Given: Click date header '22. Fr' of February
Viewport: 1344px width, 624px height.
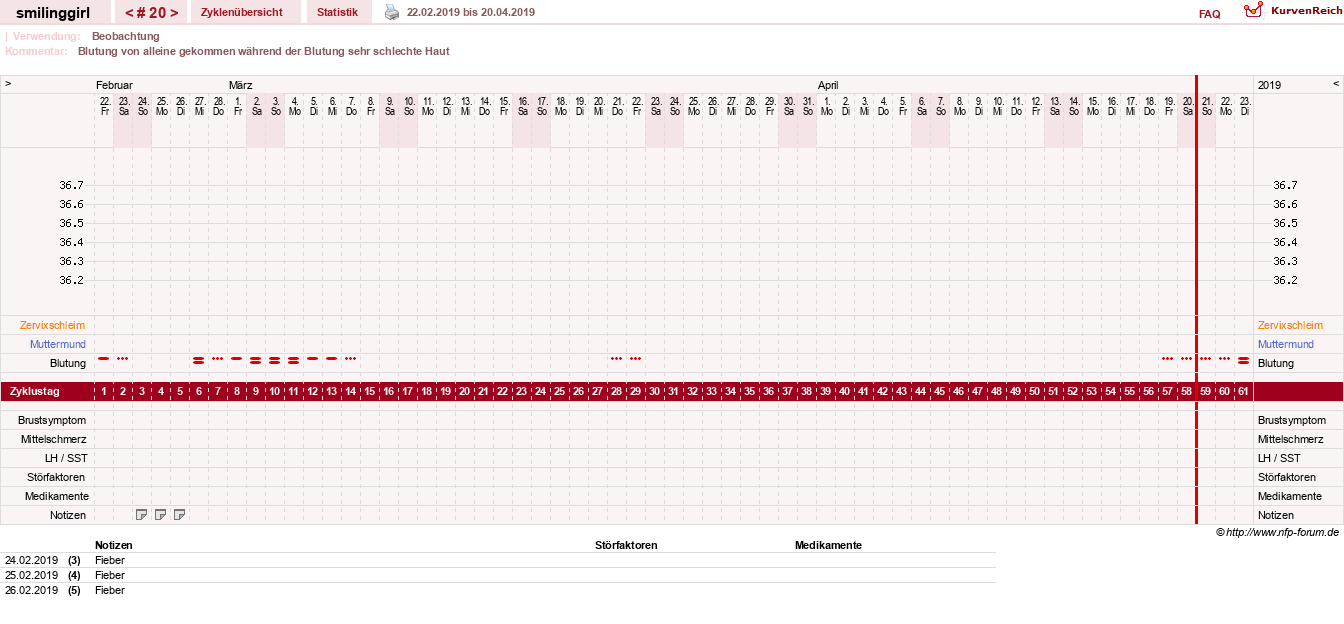Looking at the screenshot, I should point(104,106).
